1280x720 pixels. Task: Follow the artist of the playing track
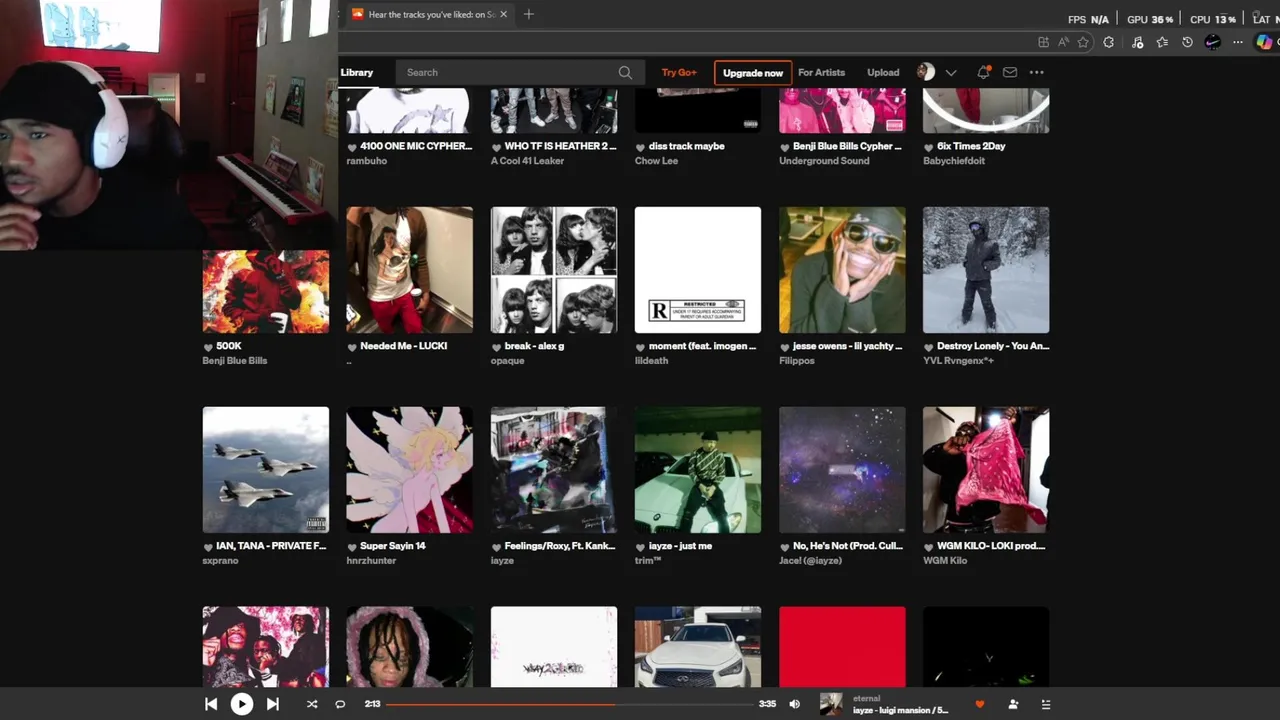click(x=1013, y=704)
